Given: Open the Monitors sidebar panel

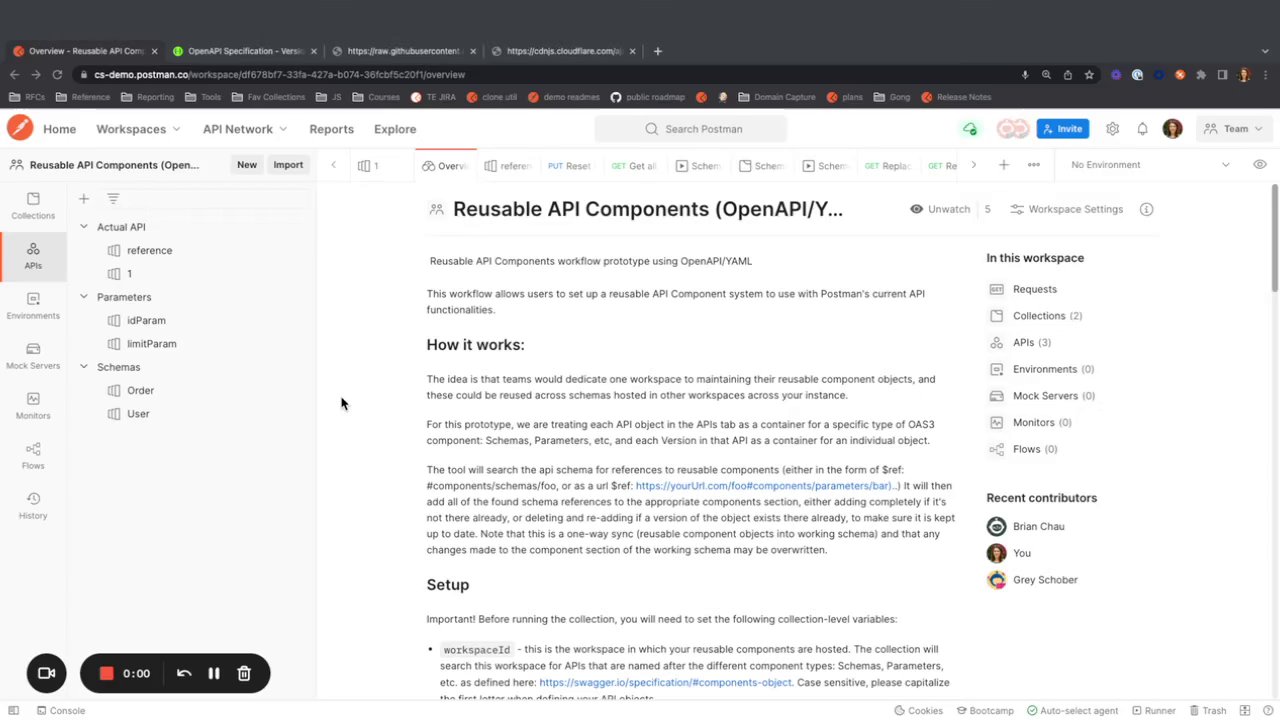Looking at the screenshot, I should [33, 406].
